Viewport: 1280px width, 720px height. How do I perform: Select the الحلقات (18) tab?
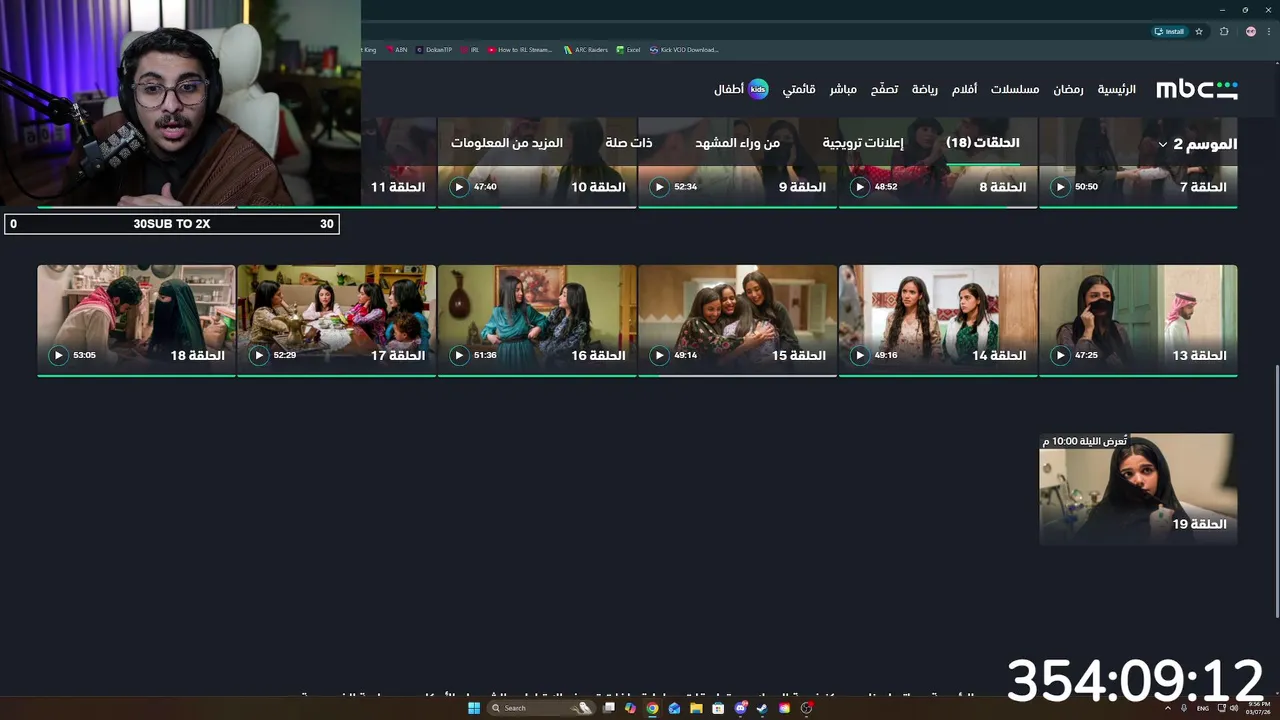[983, 143]
